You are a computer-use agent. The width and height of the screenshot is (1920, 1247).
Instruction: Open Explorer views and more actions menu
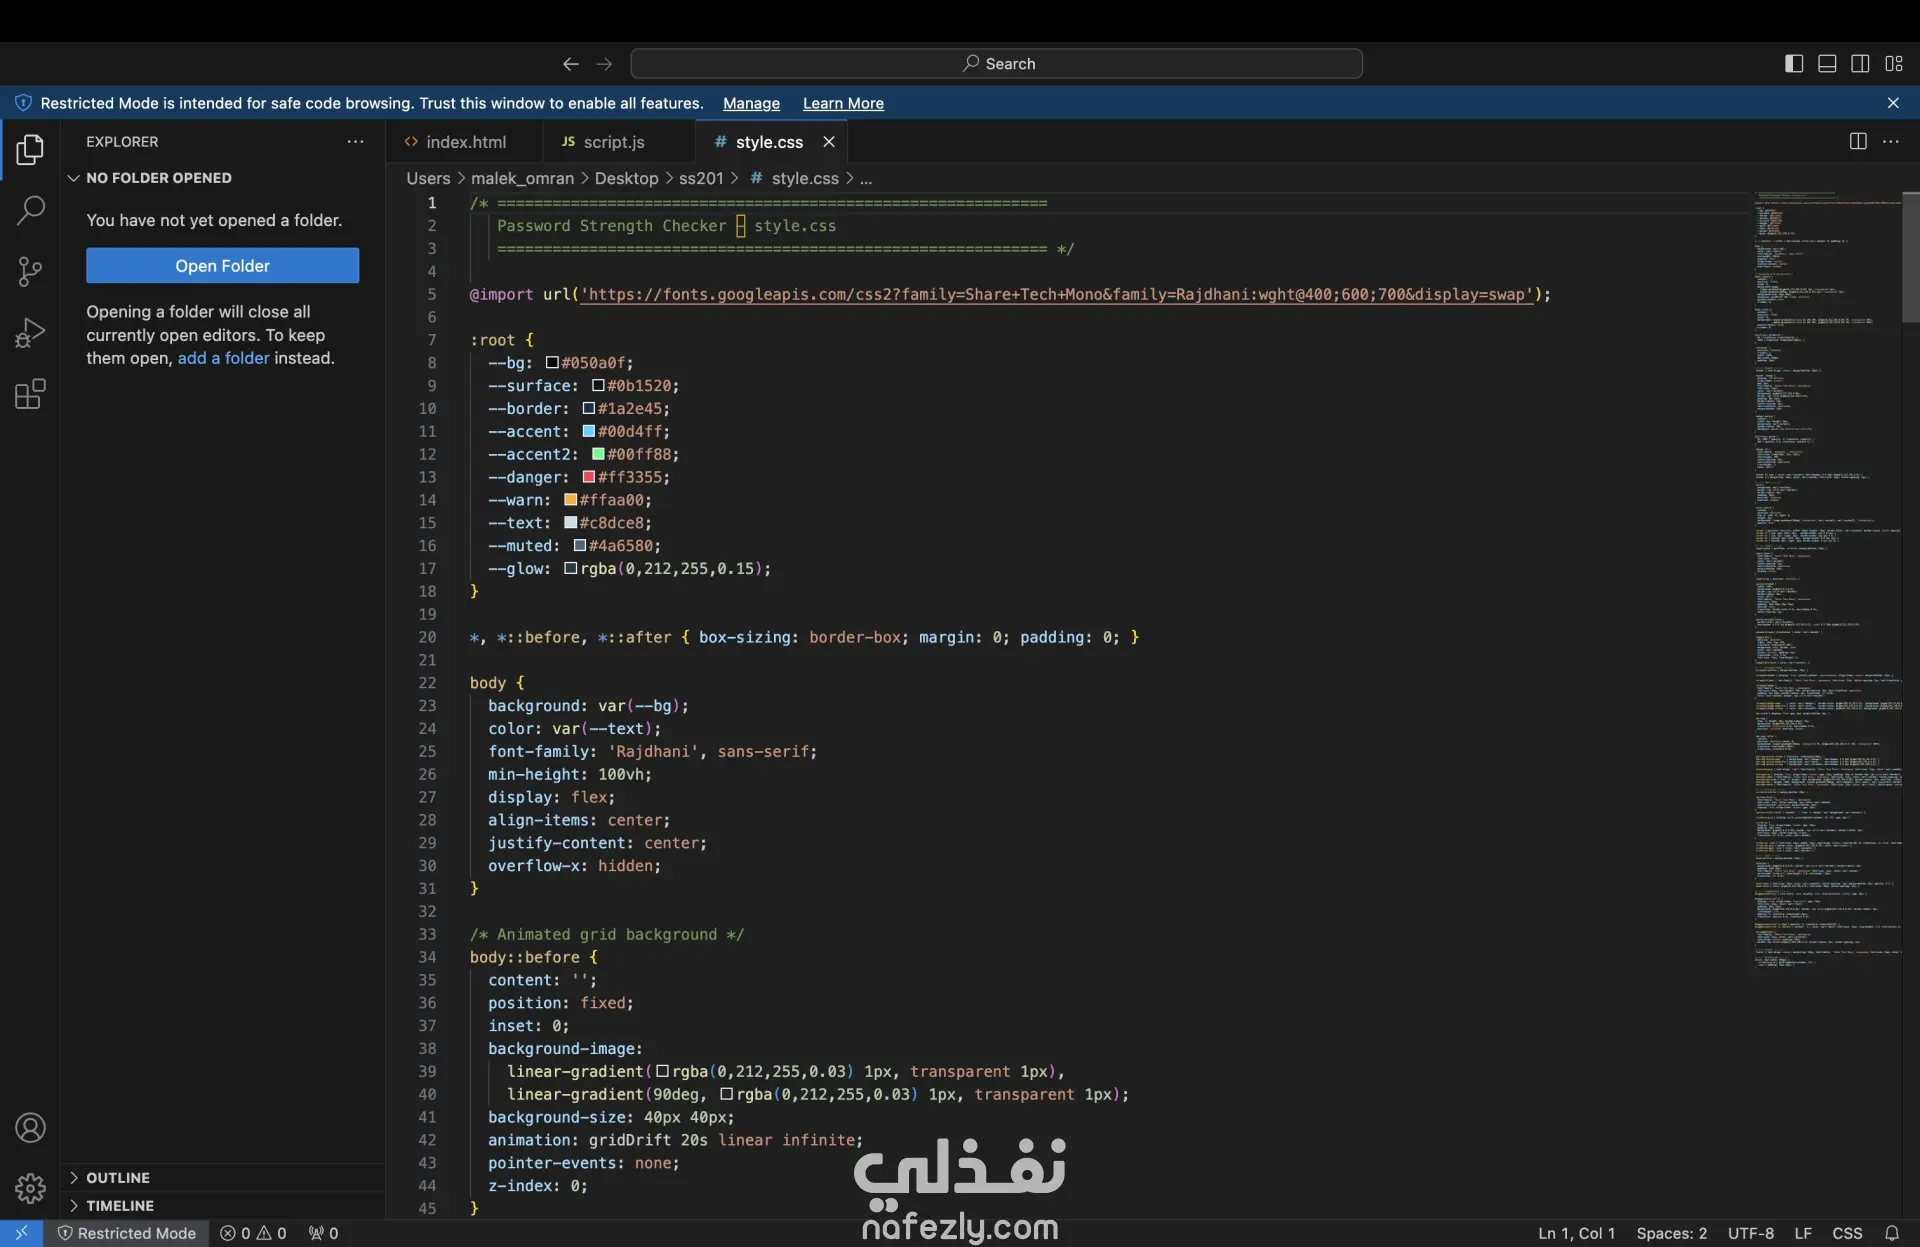tap(355, 142)
